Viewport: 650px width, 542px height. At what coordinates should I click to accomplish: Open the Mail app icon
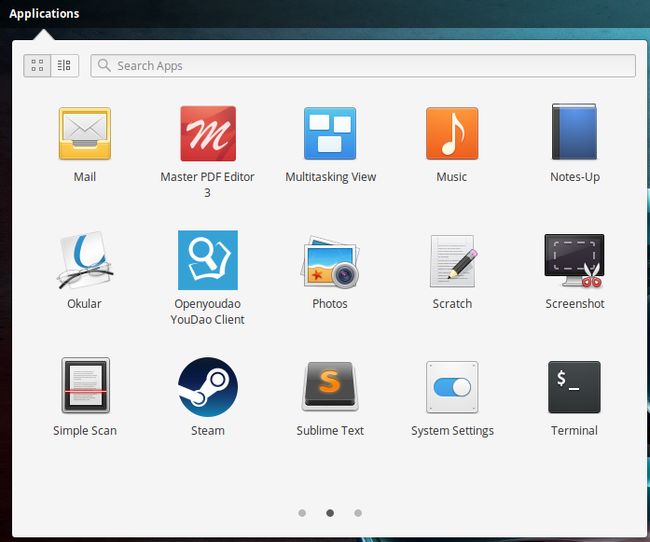pyautogui.click(x=85, y=134)
